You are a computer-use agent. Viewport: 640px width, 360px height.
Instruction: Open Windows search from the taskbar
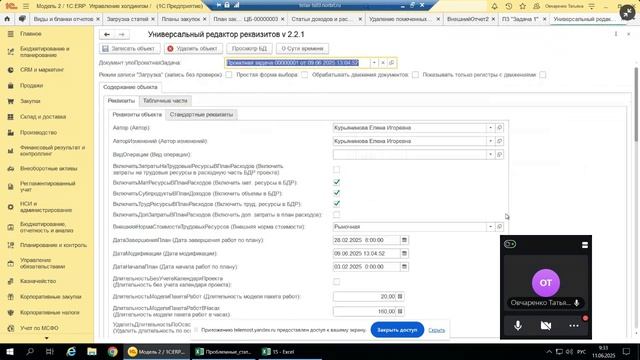point(30,351)
